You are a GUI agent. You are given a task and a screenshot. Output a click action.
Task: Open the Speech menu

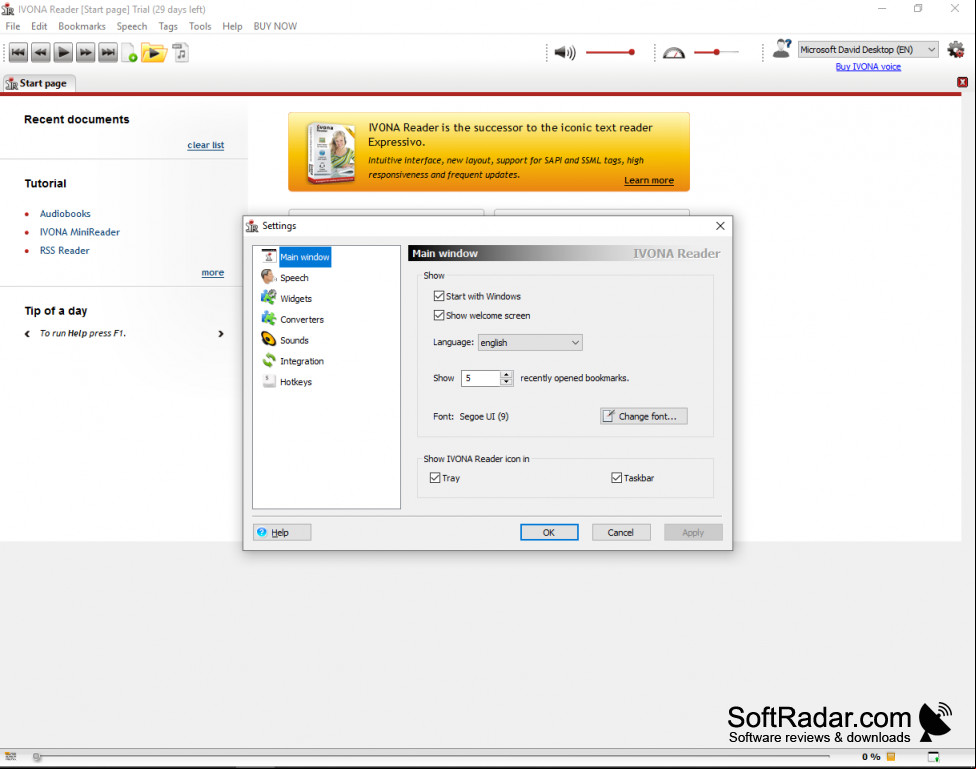[x=131, y=26]
